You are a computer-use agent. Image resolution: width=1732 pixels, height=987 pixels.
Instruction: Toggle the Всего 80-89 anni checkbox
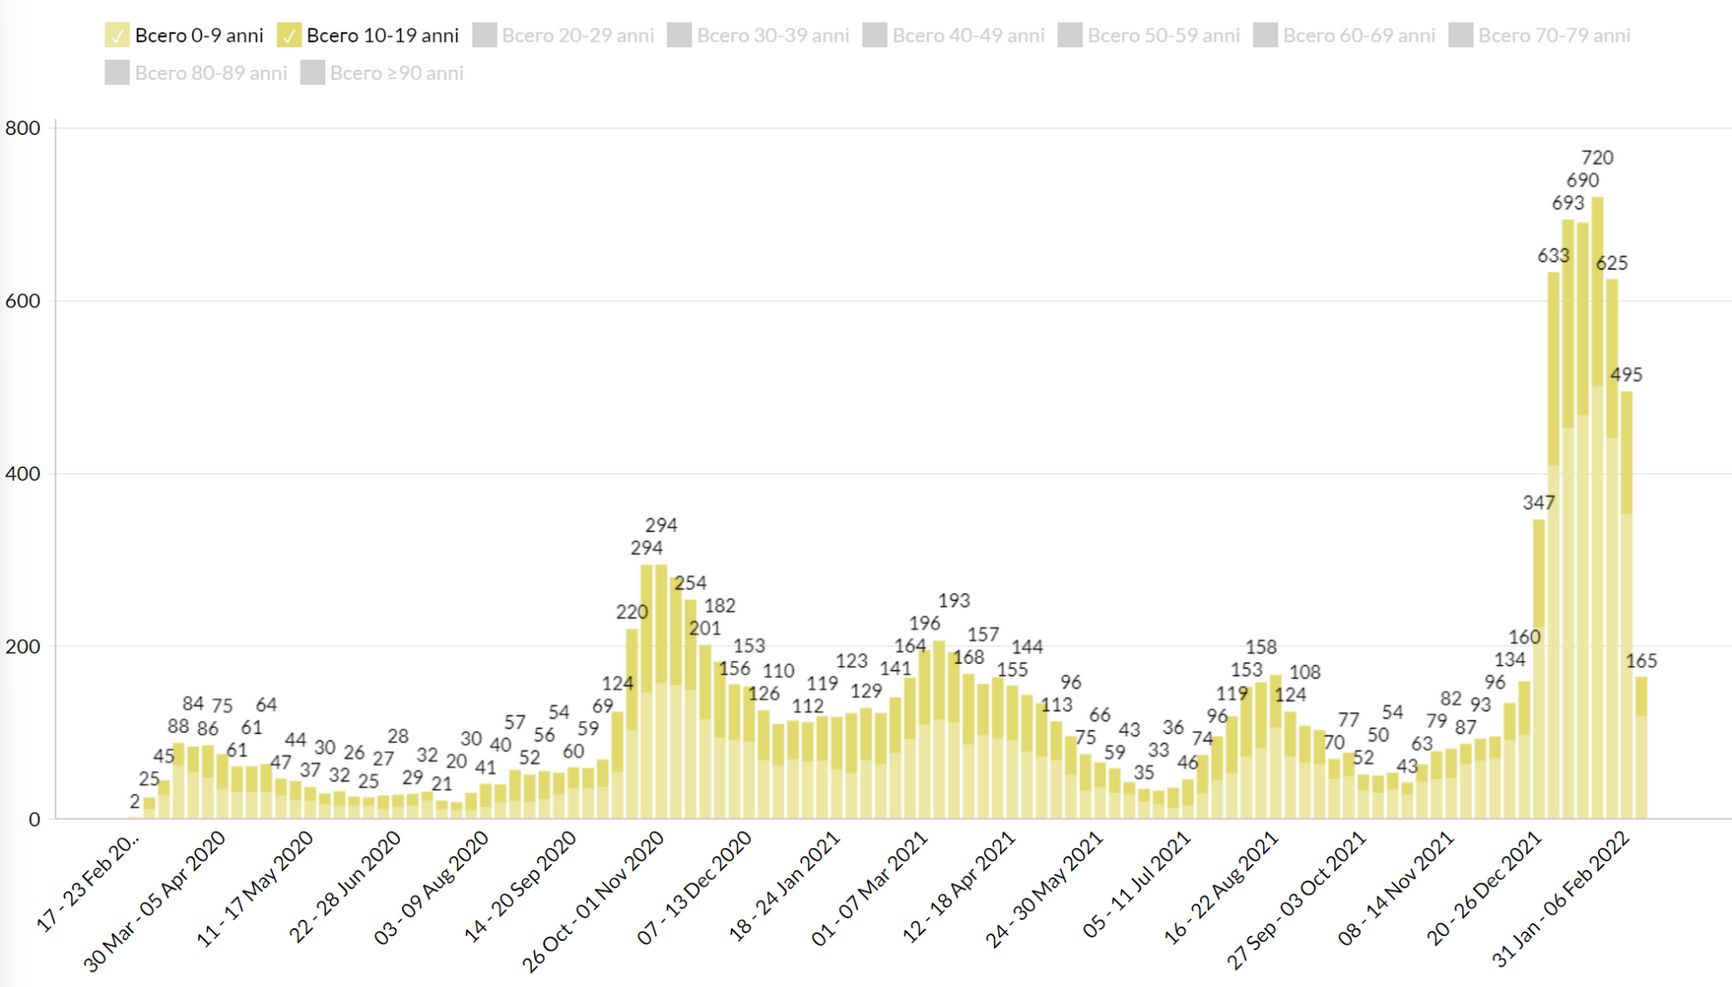[117, 73]
